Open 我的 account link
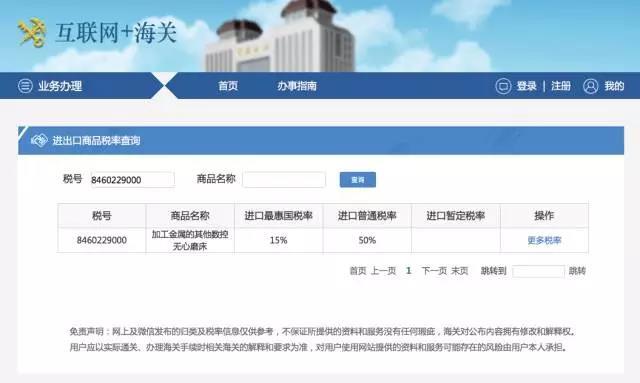 click(614, 86)
